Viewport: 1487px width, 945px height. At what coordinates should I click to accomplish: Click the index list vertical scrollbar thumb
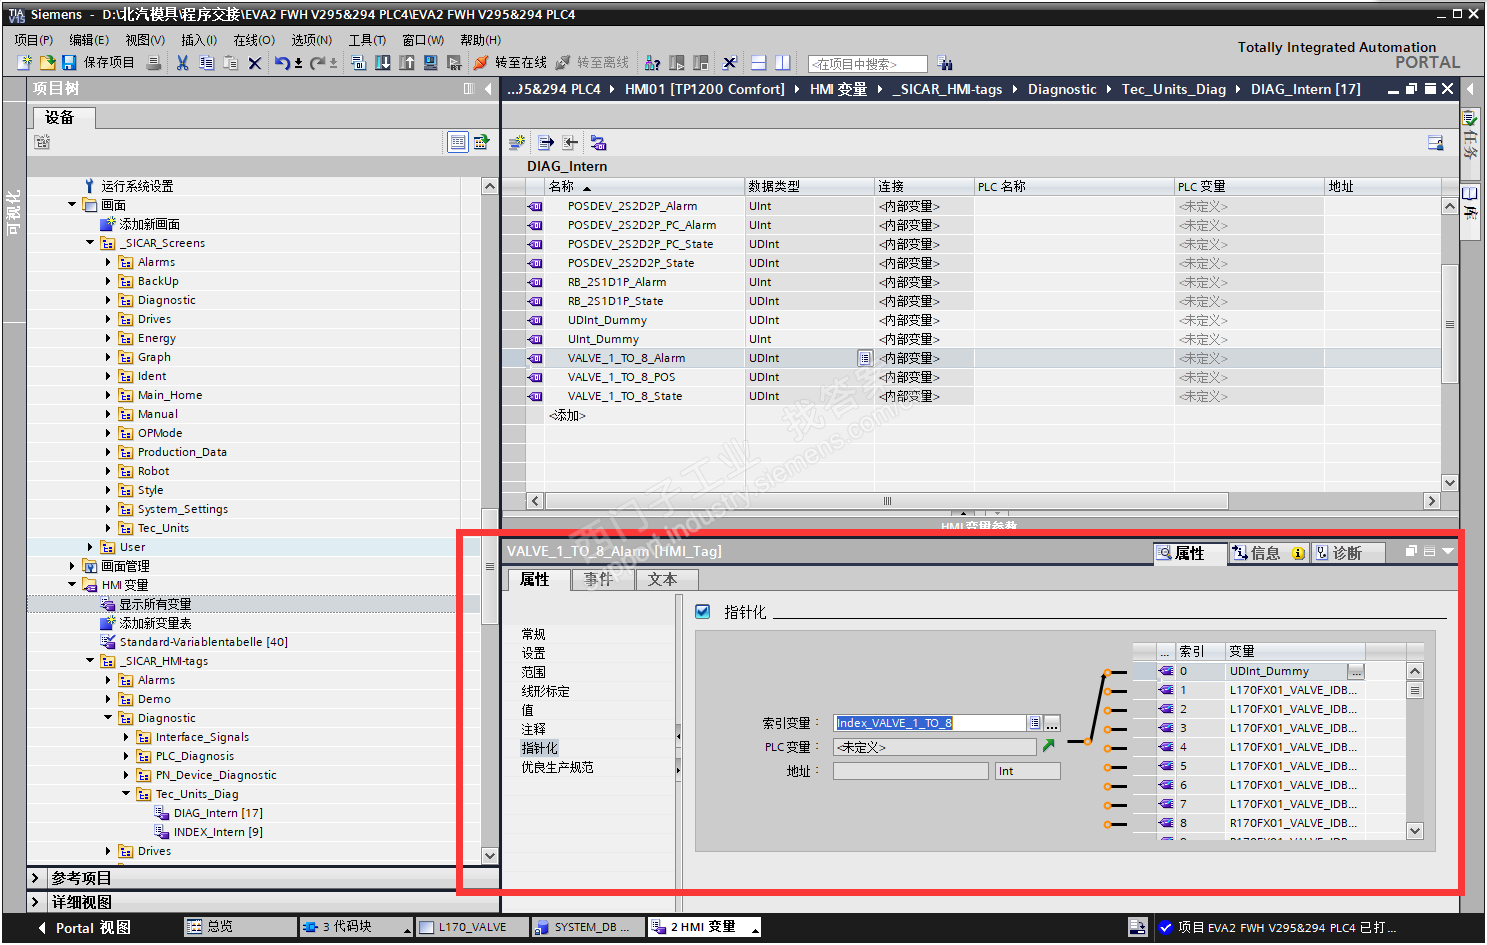tap(1415, 690)
